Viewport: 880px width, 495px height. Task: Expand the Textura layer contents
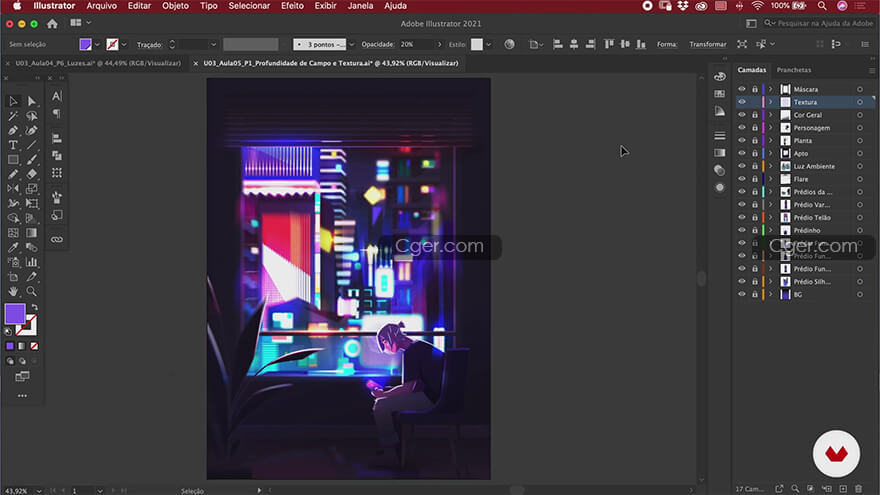point(771,102)
